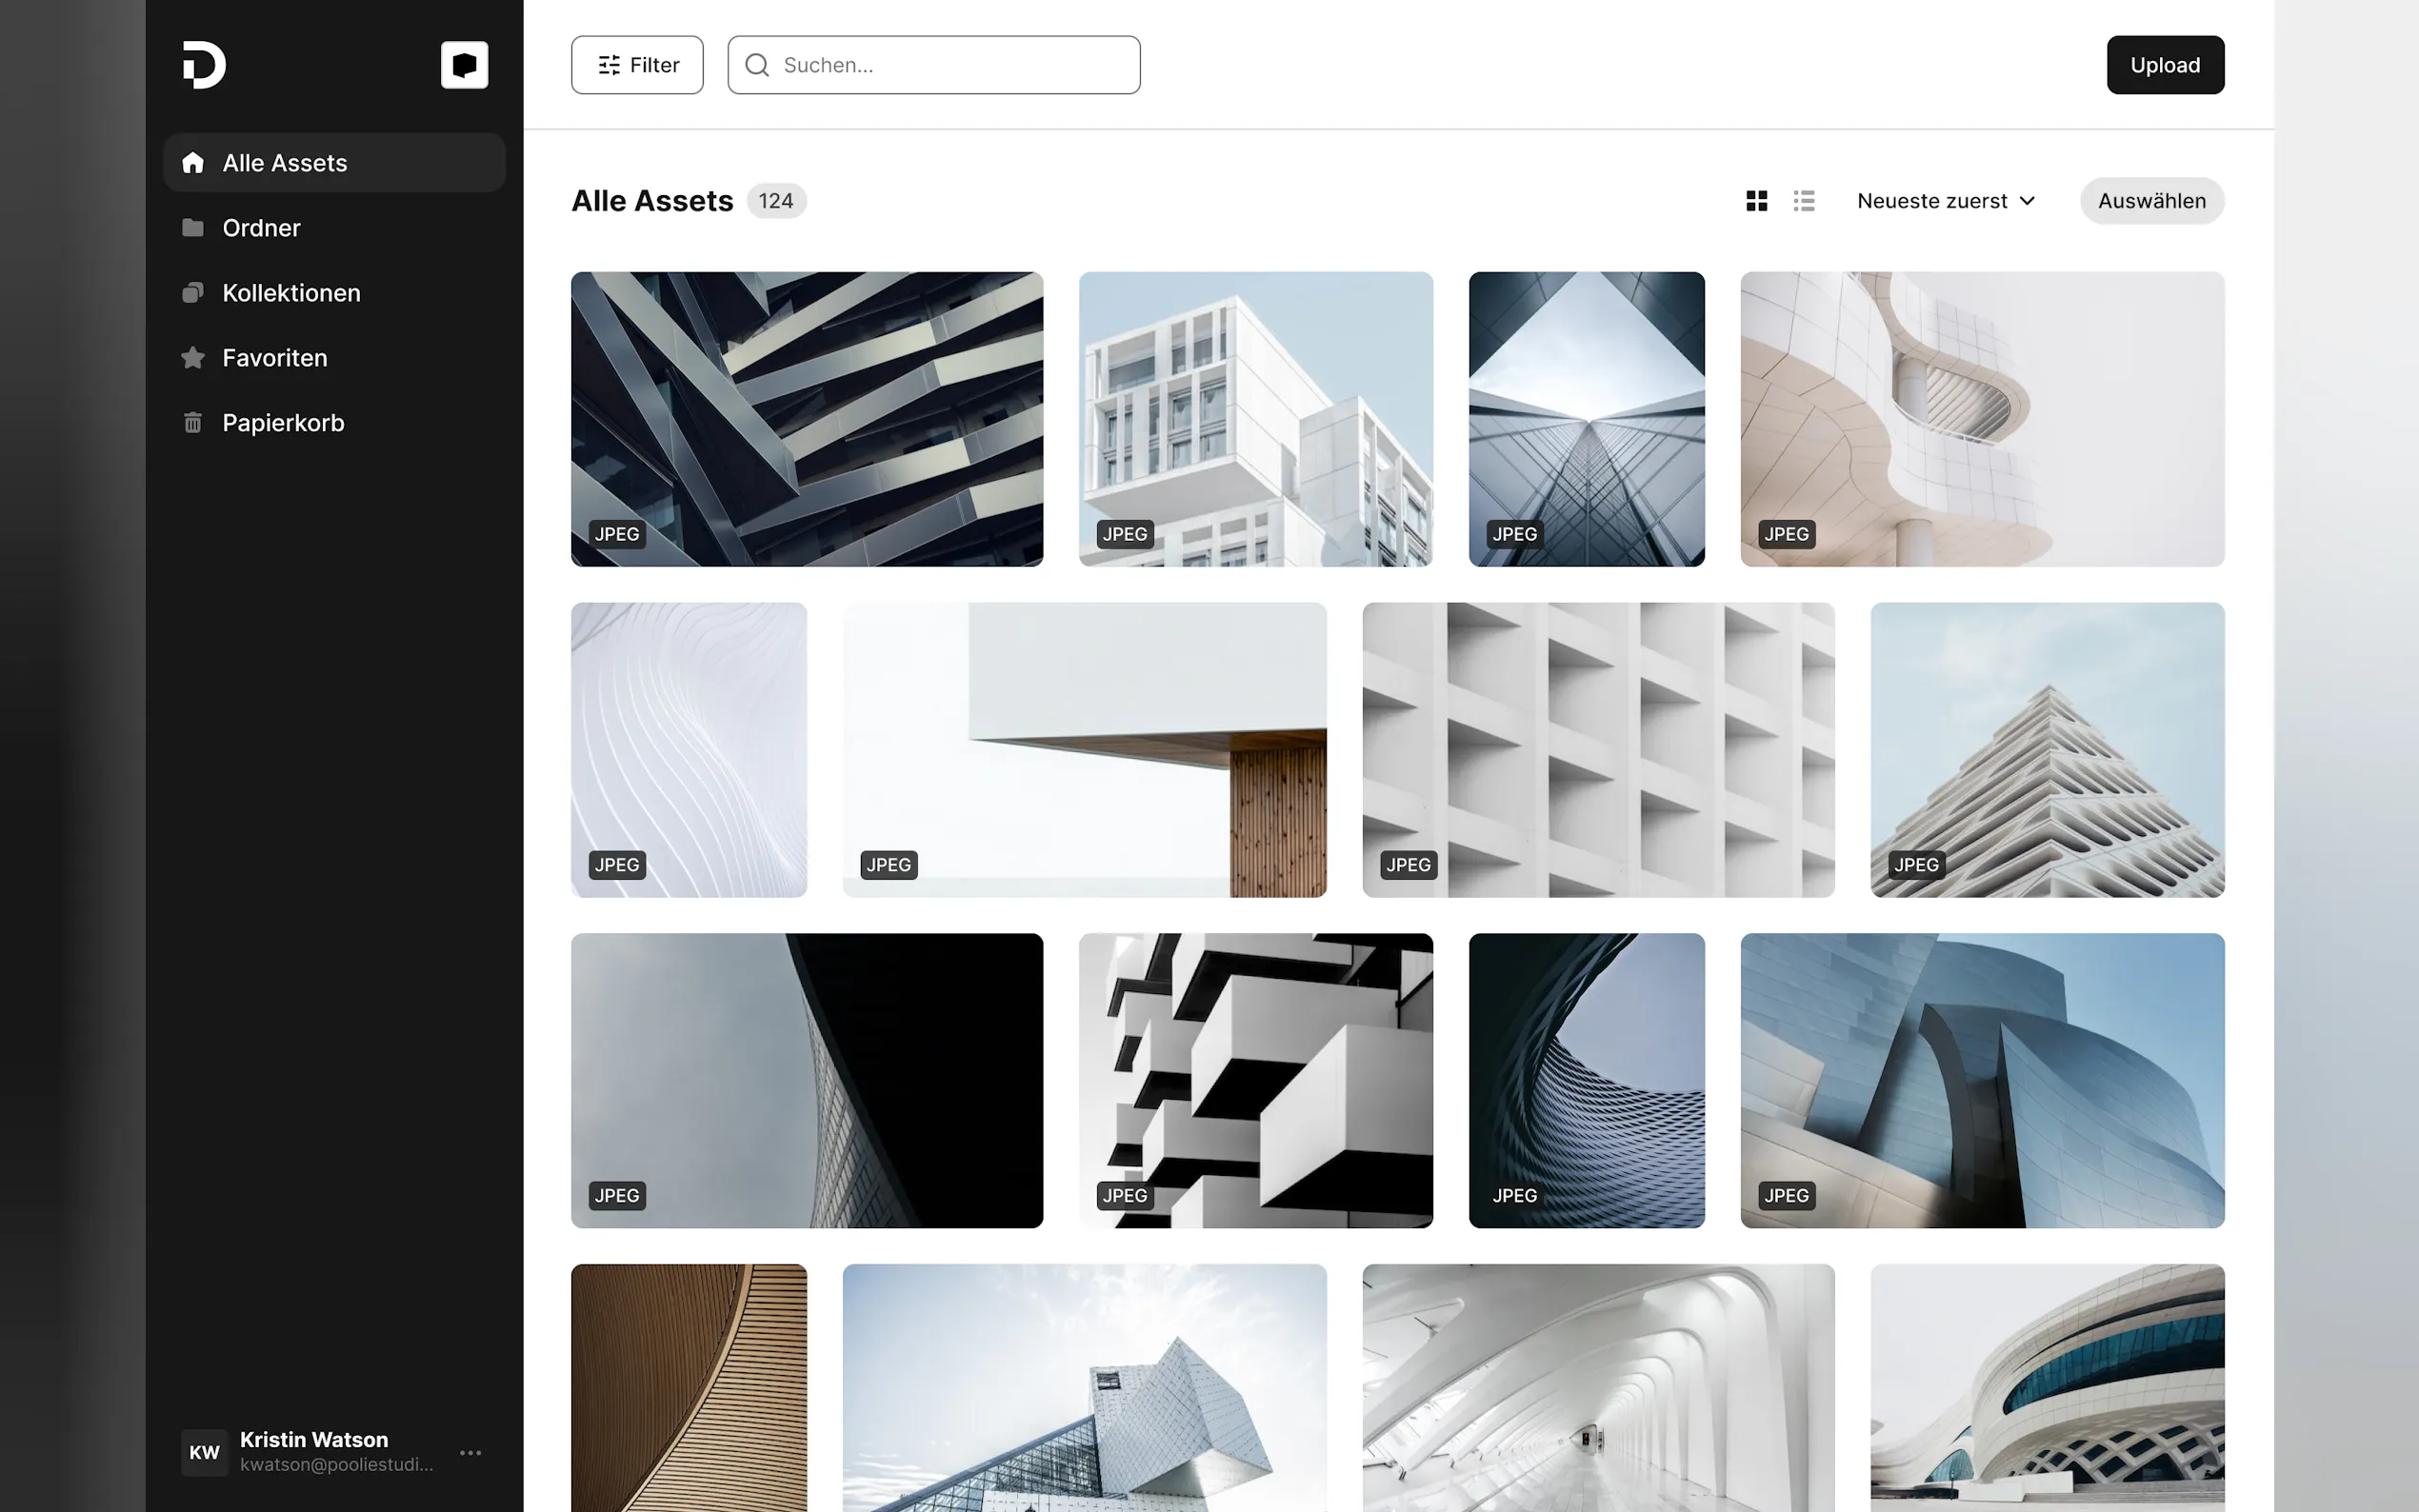Switch to grid view layout
Viewport: 2419px width, 1512px height.
coord(1756,201)
